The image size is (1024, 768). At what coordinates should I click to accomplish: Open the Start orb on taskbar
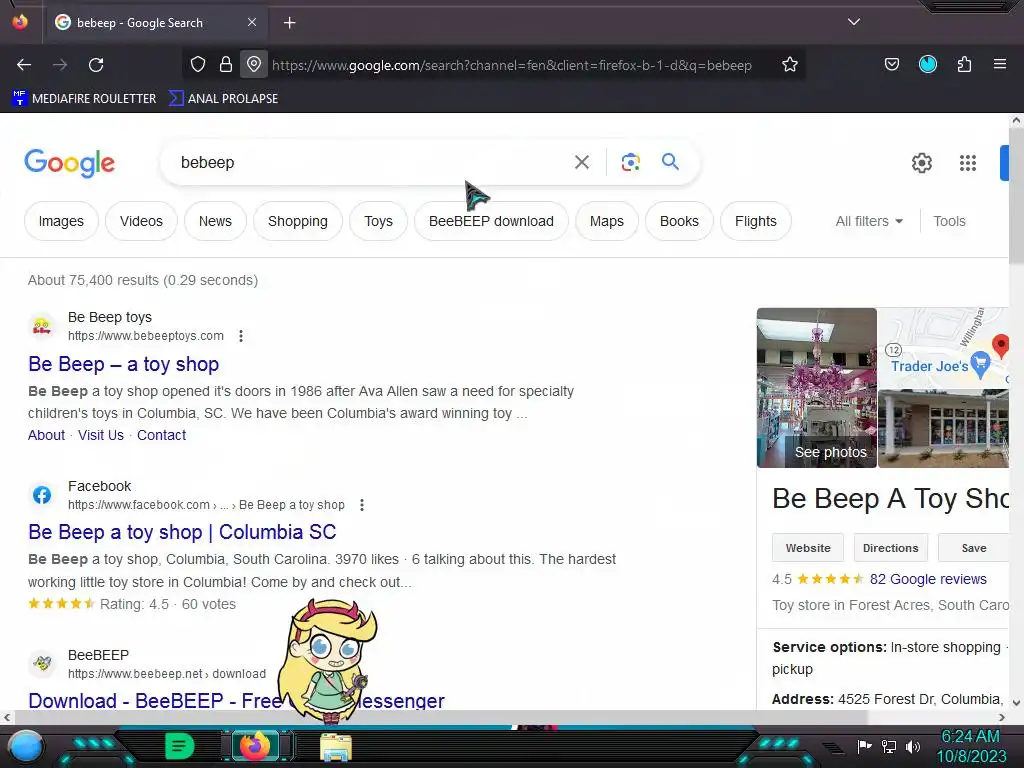27,747
